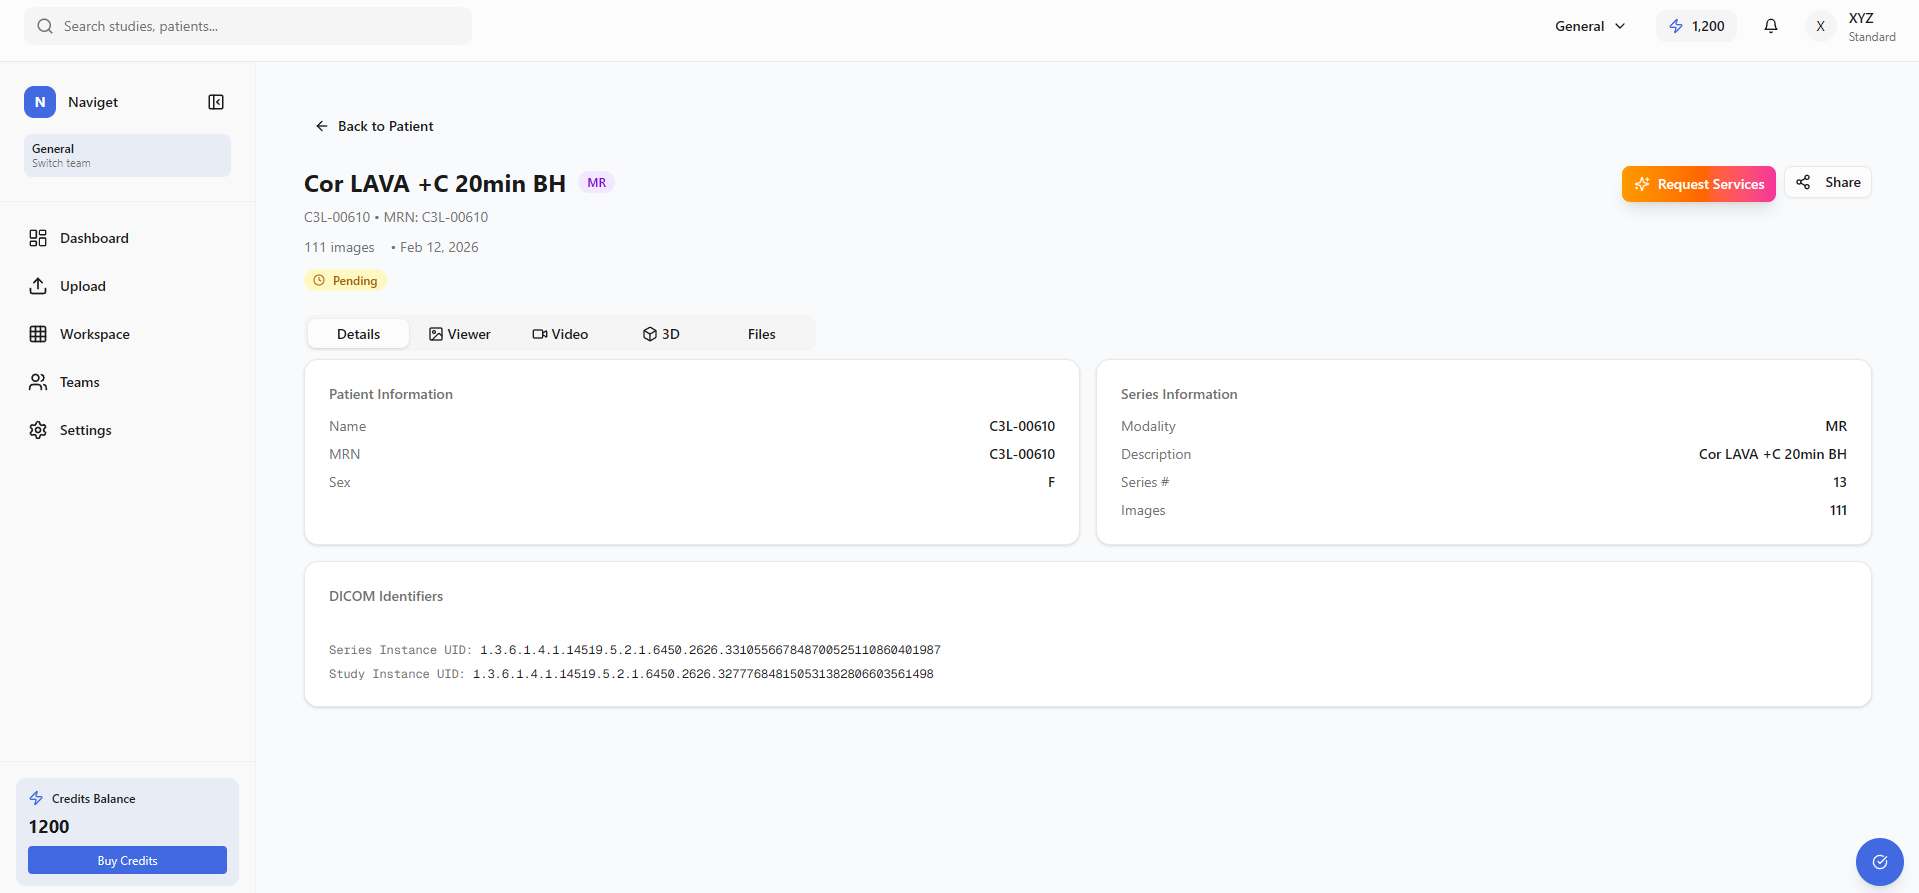Open Workspace from the sidebar

click(94, 334)
